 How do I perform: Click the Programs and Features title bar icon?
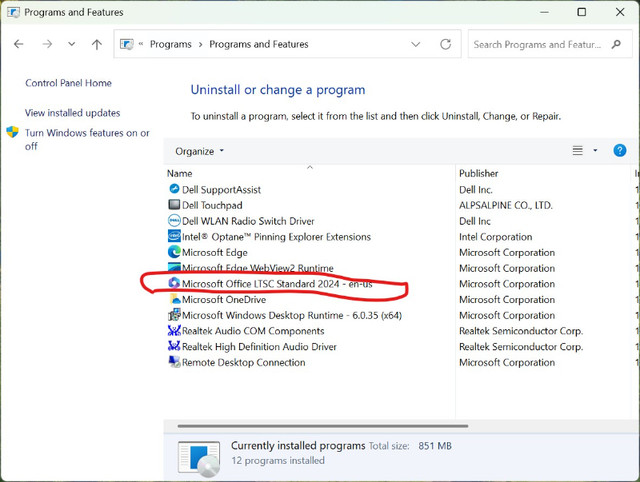coord(13,12)
